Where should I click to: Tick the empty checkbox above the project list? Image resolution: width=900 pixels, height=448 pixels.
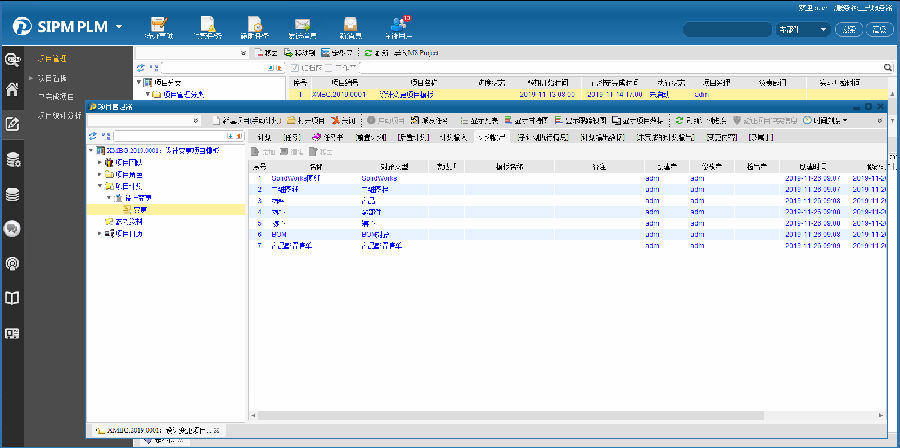[328, 67]
